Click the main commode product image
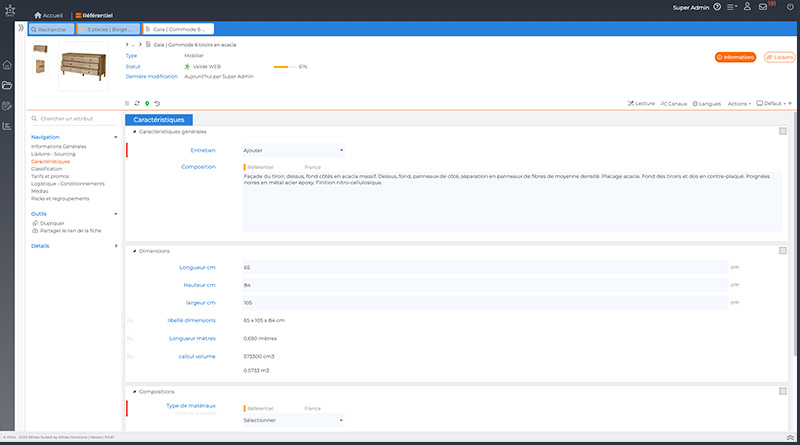 pyautogui.click(x=83, y=66)
